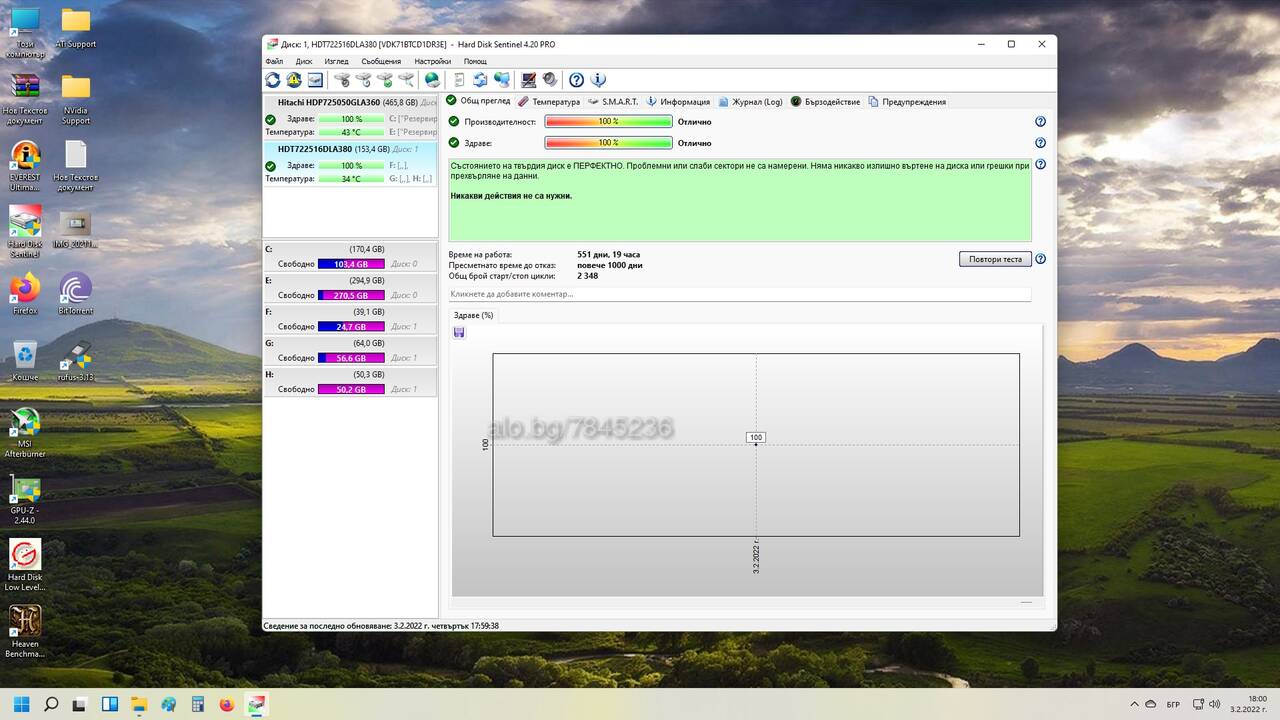Viewport: 1280px width, 720px height.
Task: Select the Здраве (%) graph tab
Action: pos(473,315)
